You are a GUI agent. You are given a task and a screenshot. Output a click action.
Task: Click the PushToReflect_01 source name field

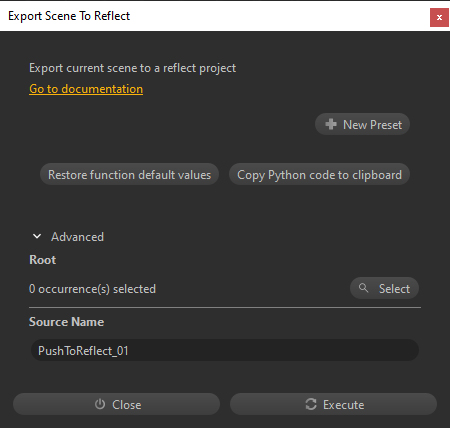pos(225,350)
